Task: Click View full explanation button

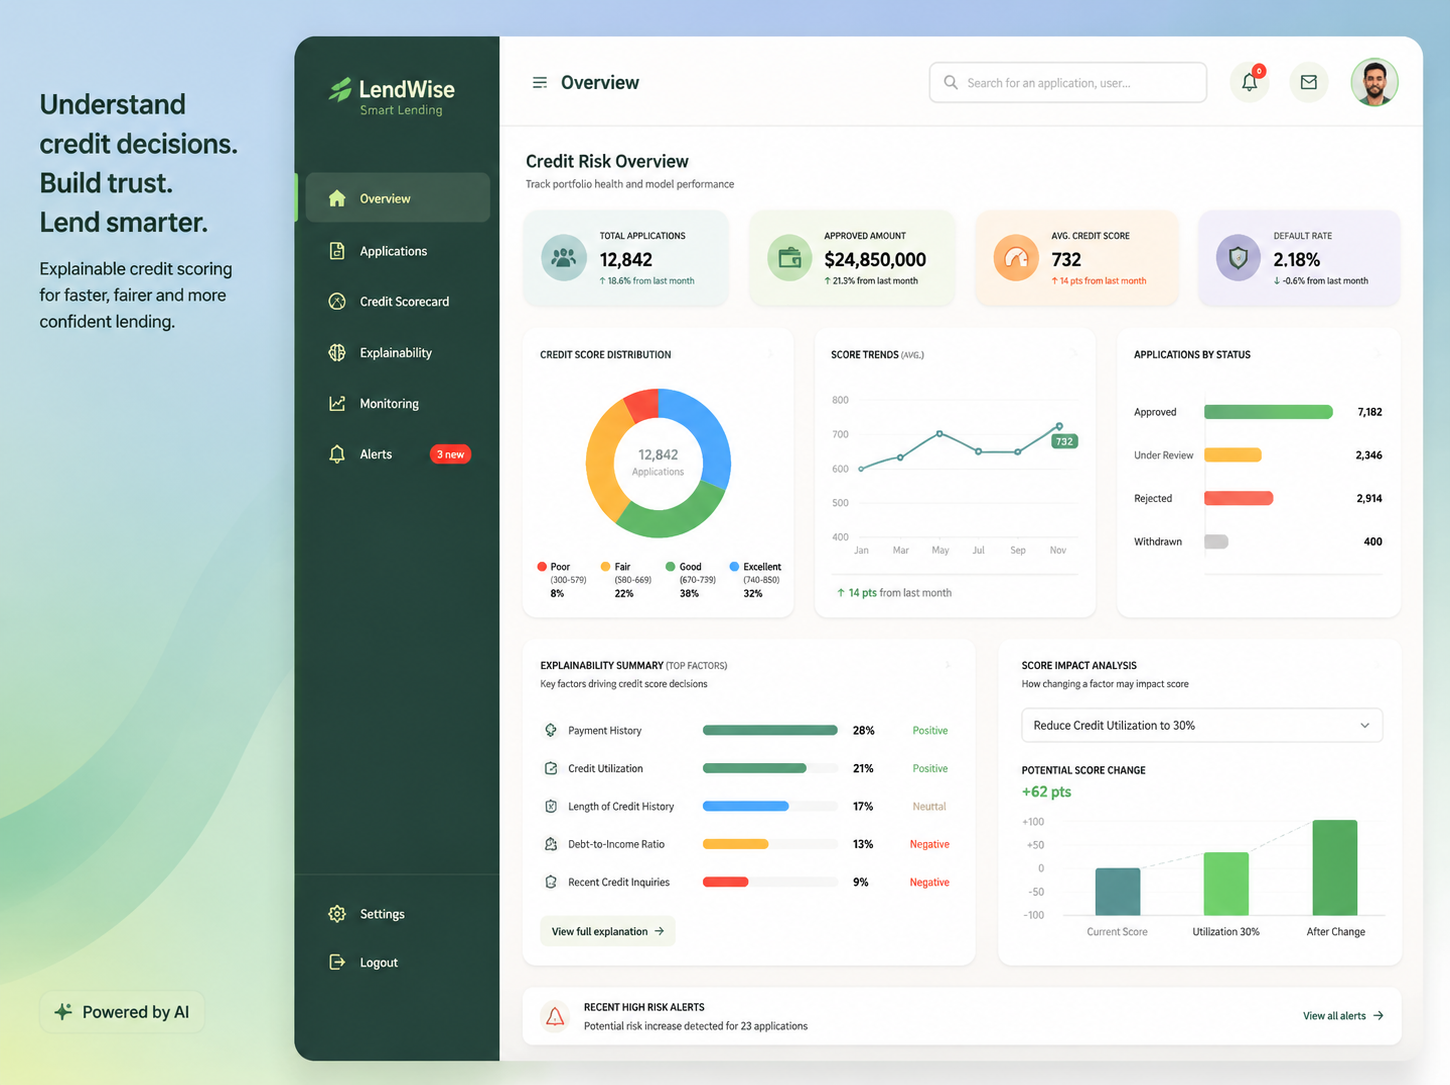Action: point(608,931)
